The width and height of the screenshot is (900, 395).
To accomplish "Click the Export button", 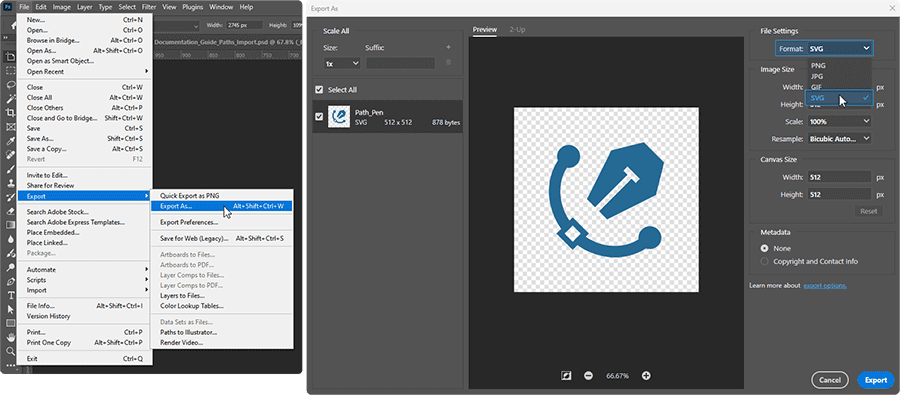I will pyautogui.click(x=876, y=380).
